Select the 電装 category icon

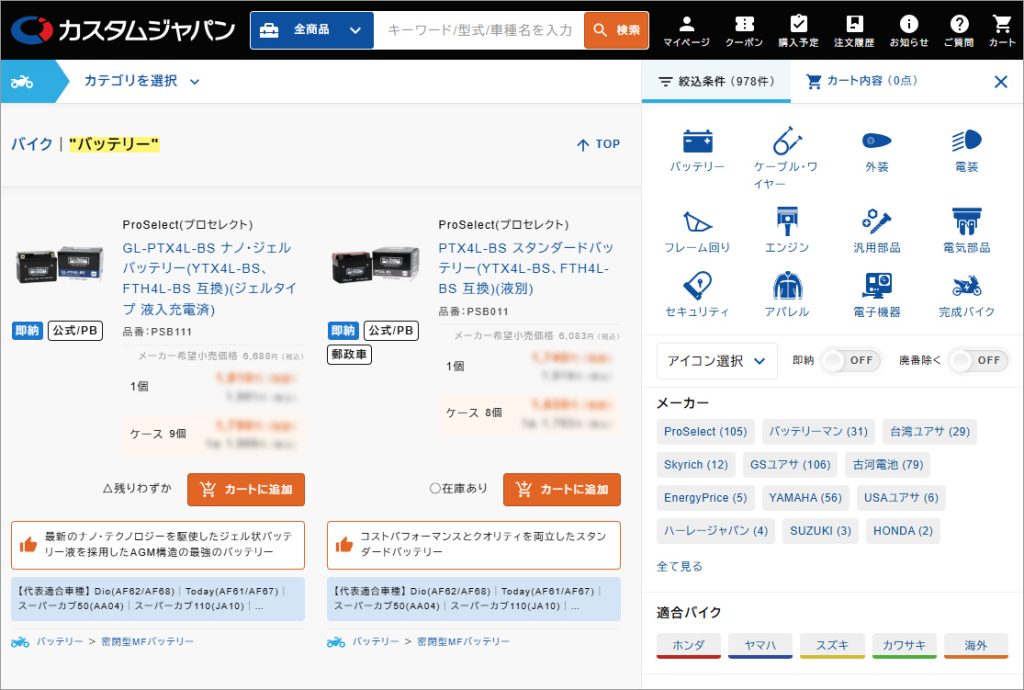(x=967, y=150)
